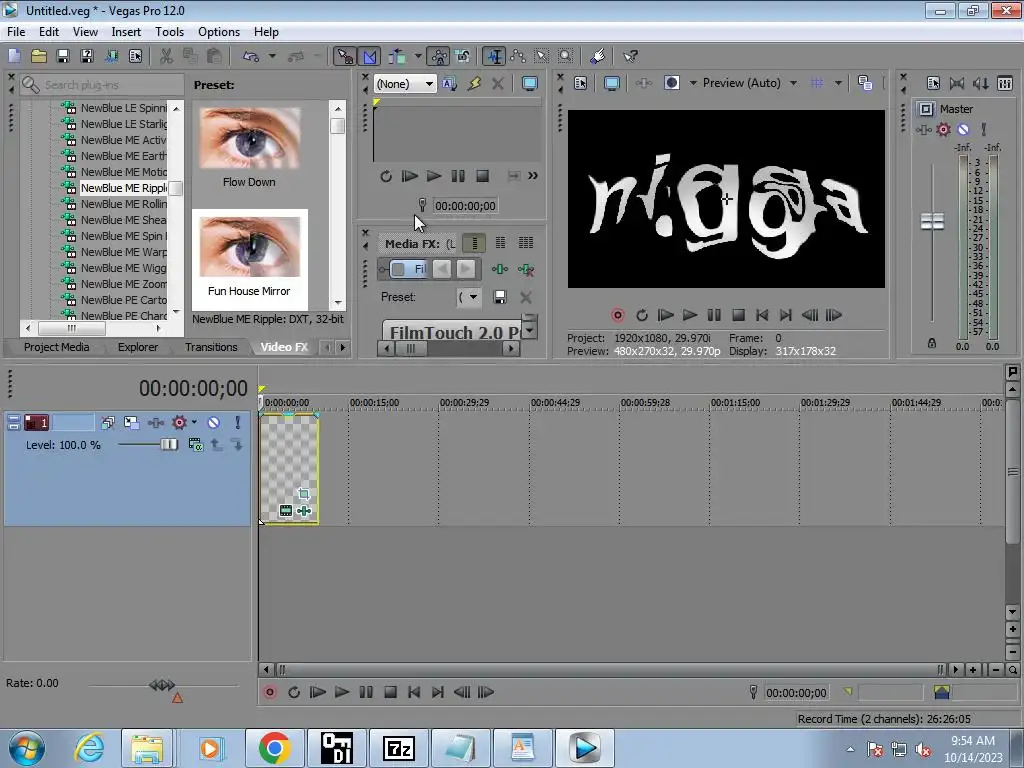Click playback Rate slider handle

pos(162,685)
